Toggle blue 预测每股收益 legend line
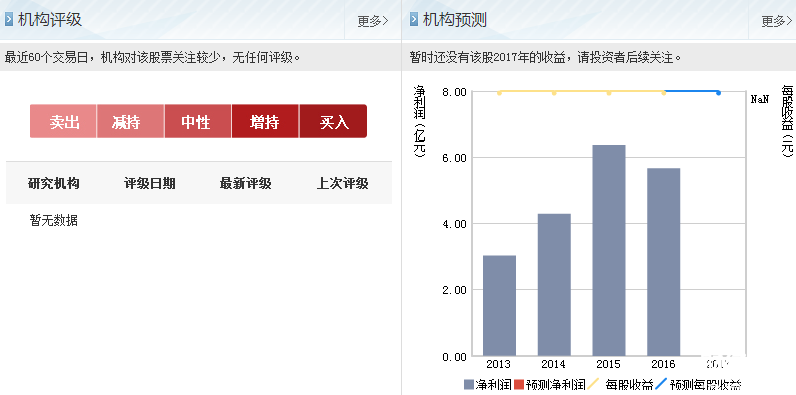This screenshot has height=395, width=796. tap(661, 384)
